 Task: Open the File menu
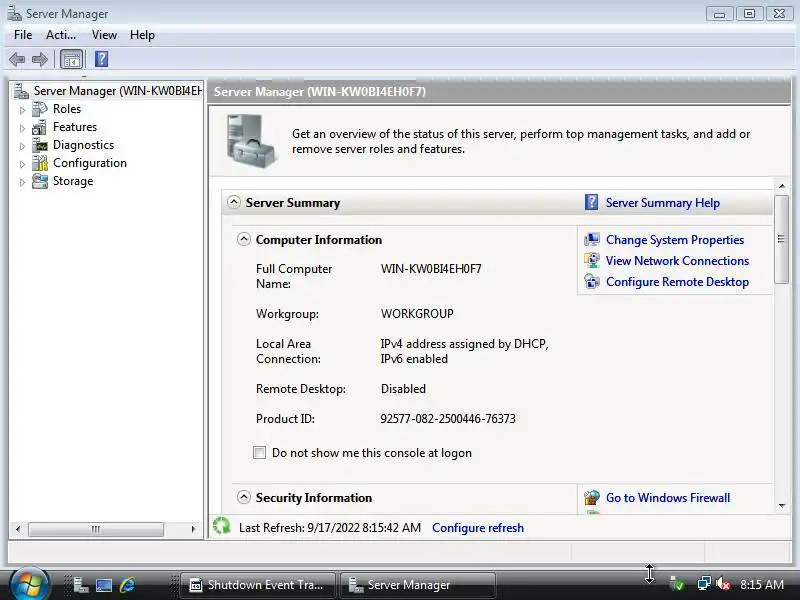[x=23, y=35]
